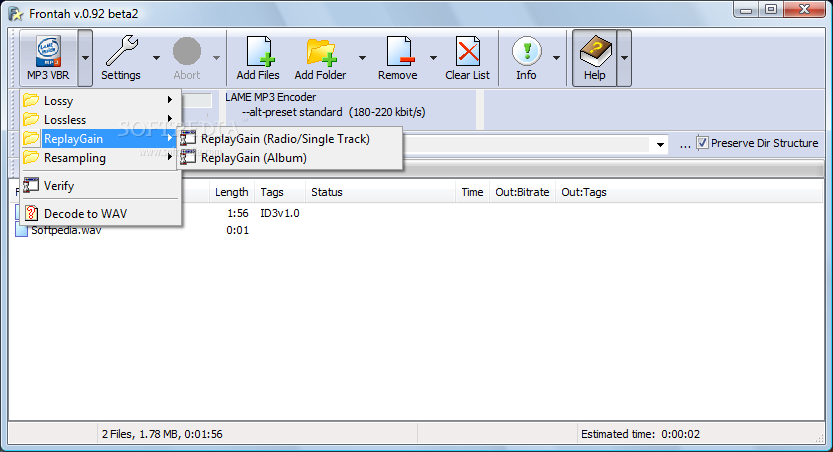
Task: Open the Info dropdown arrow
Action: point(556,58)
